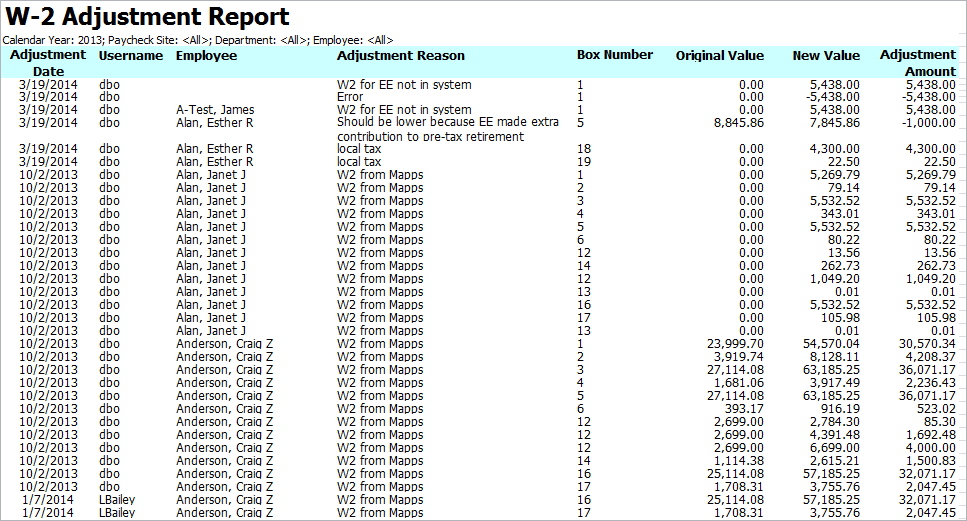Click the adjustment amount 30,570.34

[x=927, y=343]
